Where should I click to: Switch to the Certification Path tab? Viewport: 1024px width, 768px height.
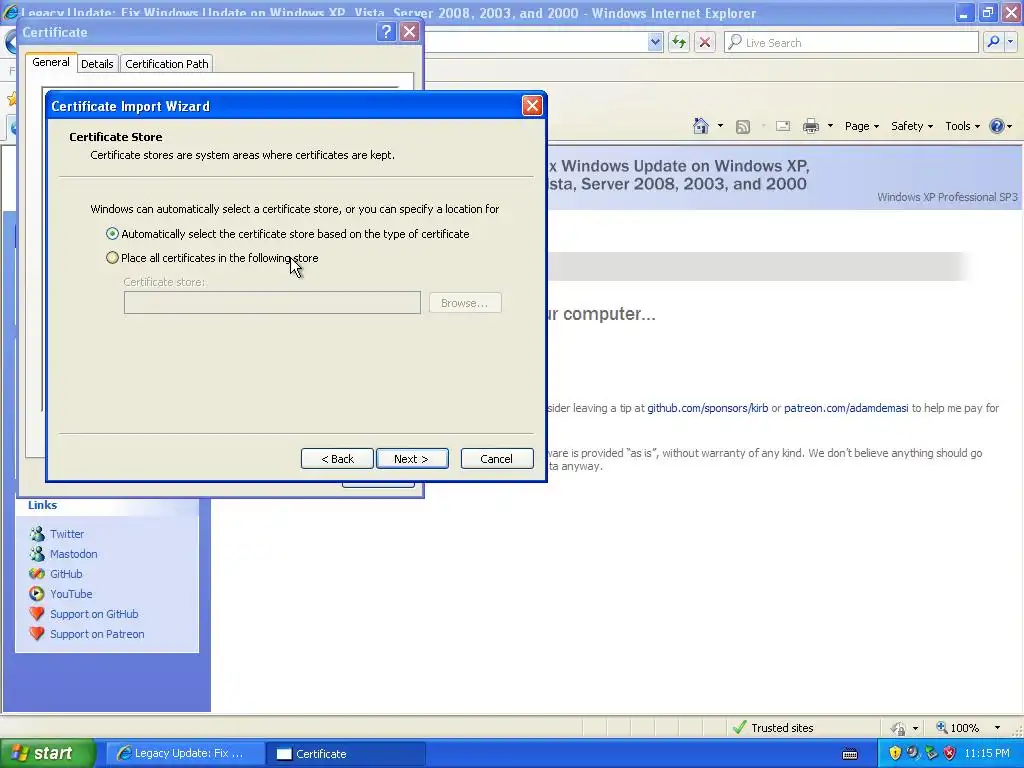pyautogui.click(x=167, y=63)
